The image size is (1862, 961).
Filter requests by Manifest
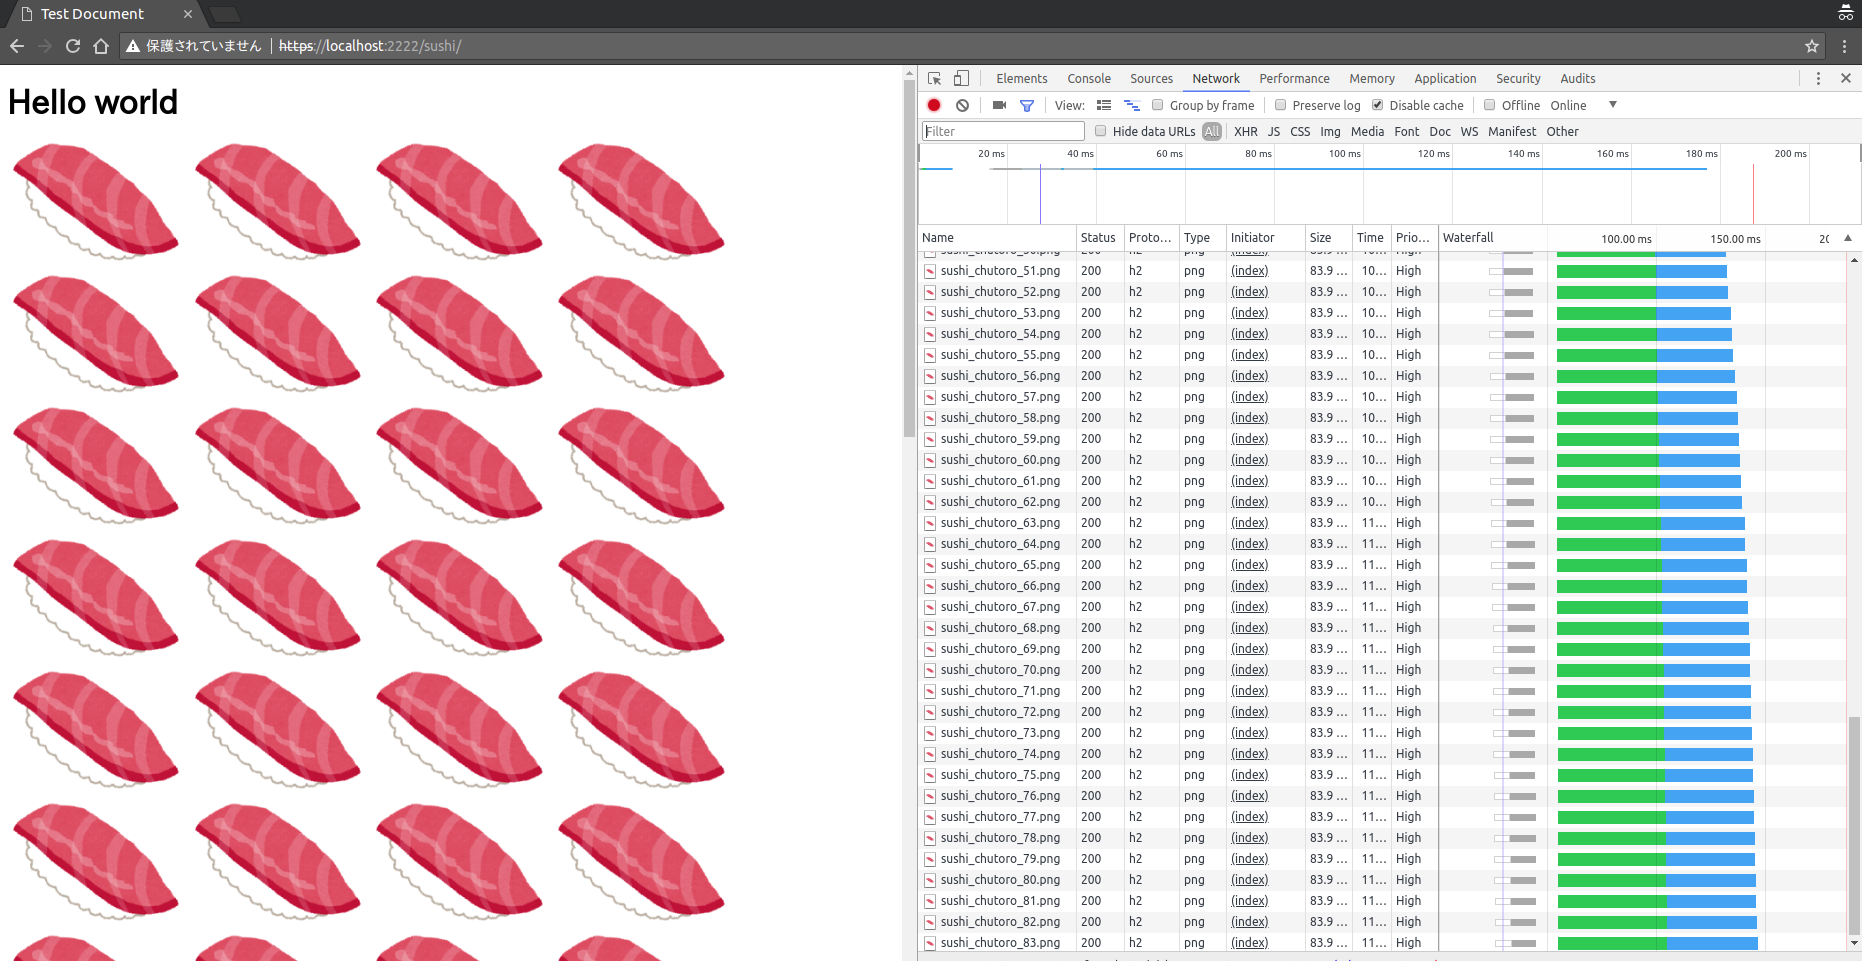click(x=1512, y=131)
